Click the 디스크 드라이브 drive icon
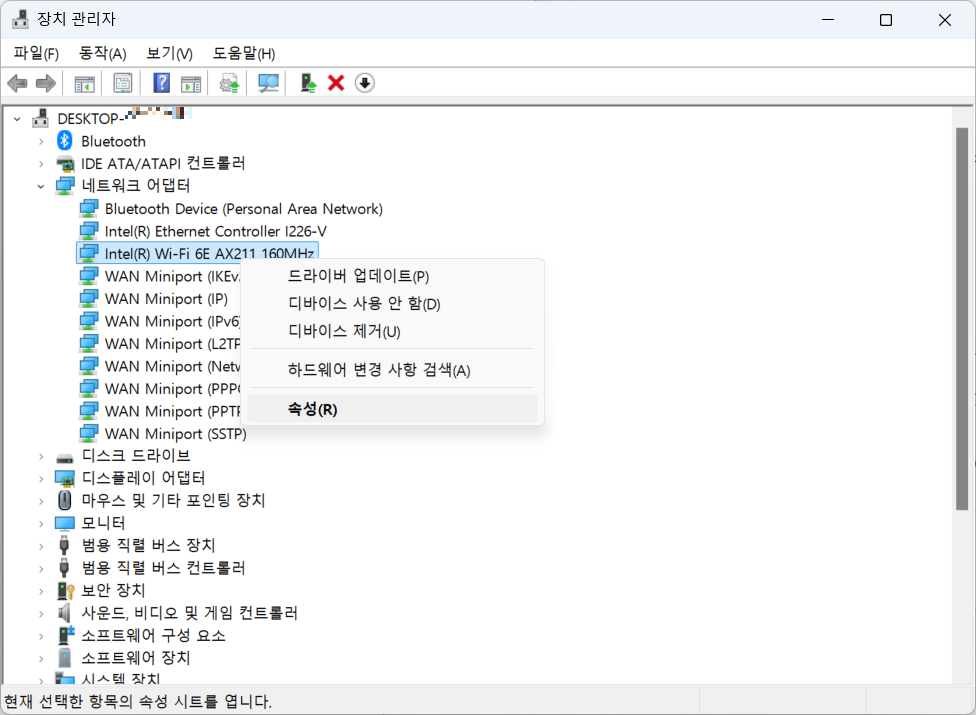The image size is (976, 715). coord(65,459)
